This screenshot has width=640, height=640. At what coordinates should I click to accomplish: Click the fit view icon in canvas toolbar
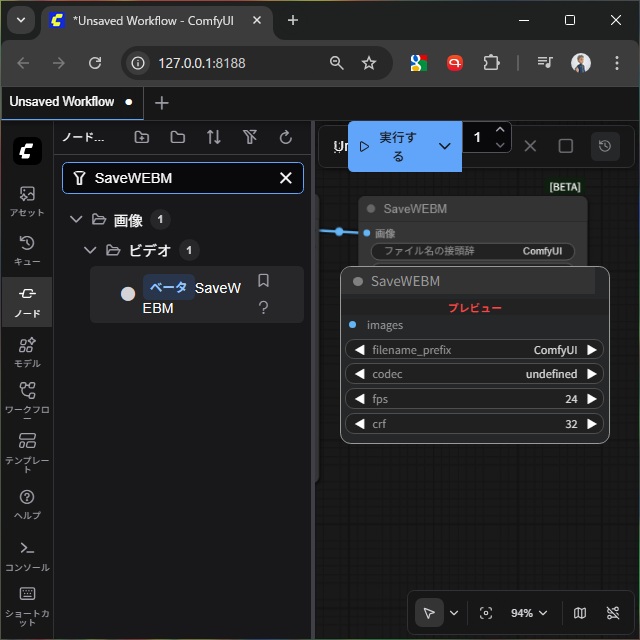point(486,613)
